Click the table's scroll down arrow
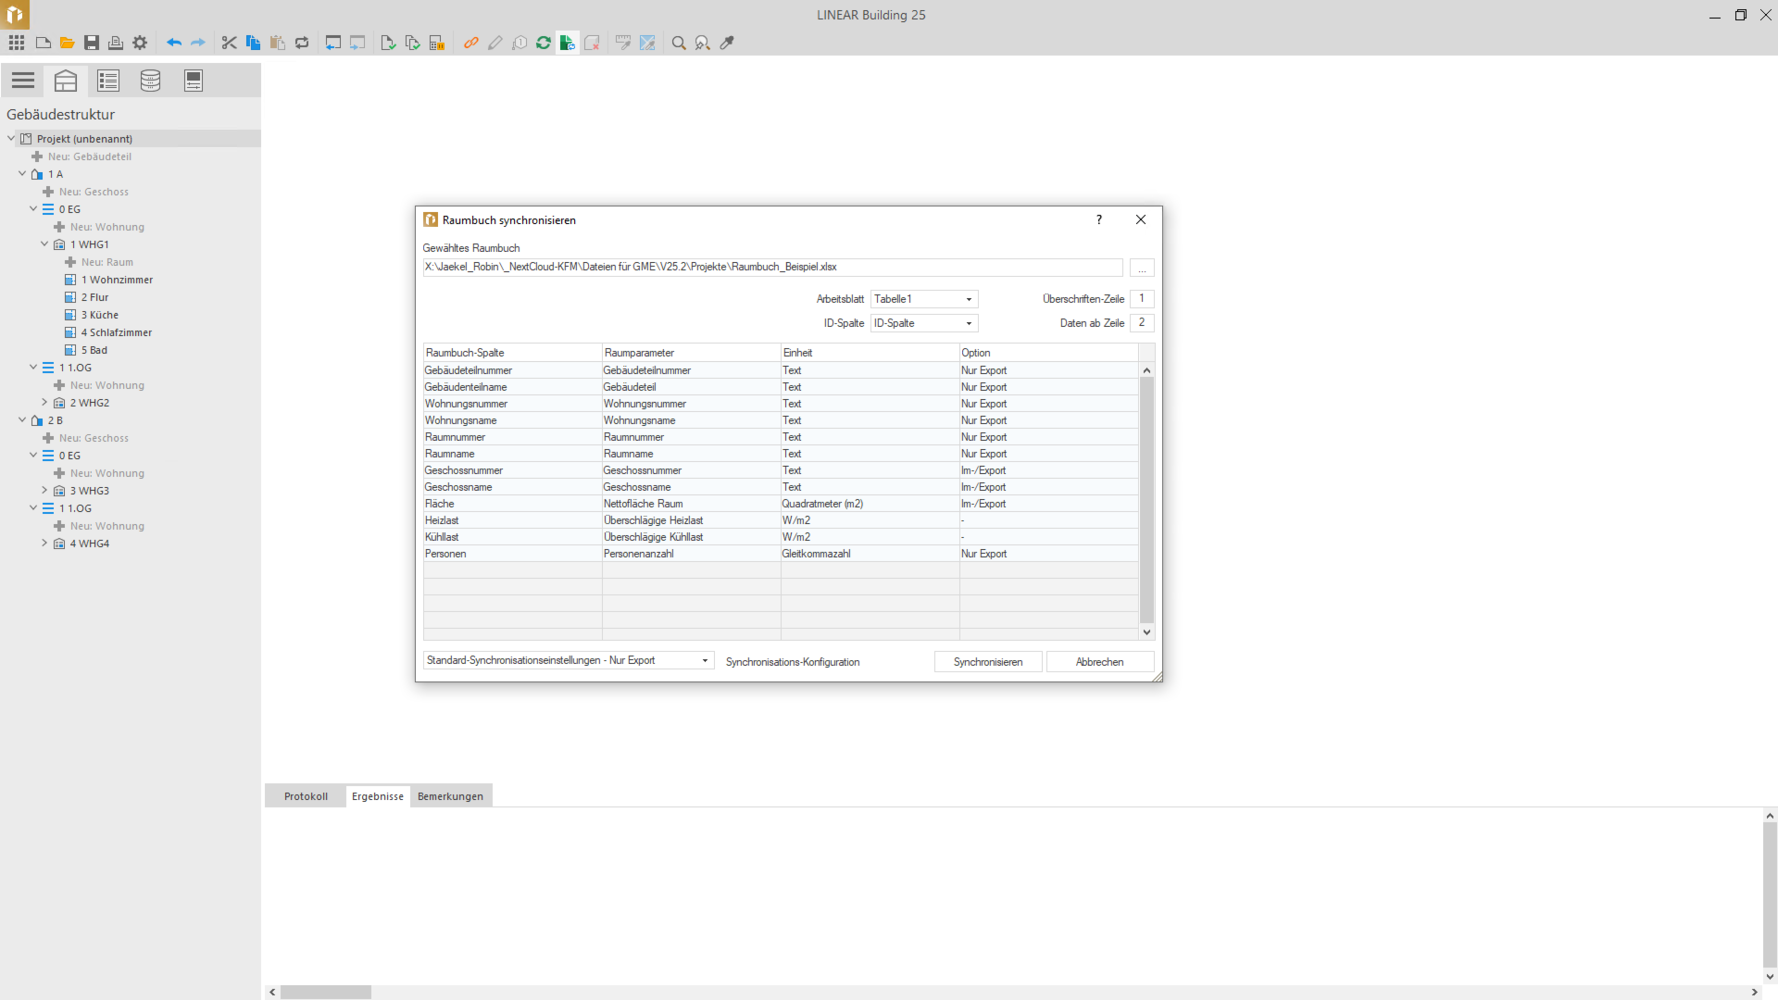1778x1000 pixels. pyautogui.click(x=1147, y=632)
